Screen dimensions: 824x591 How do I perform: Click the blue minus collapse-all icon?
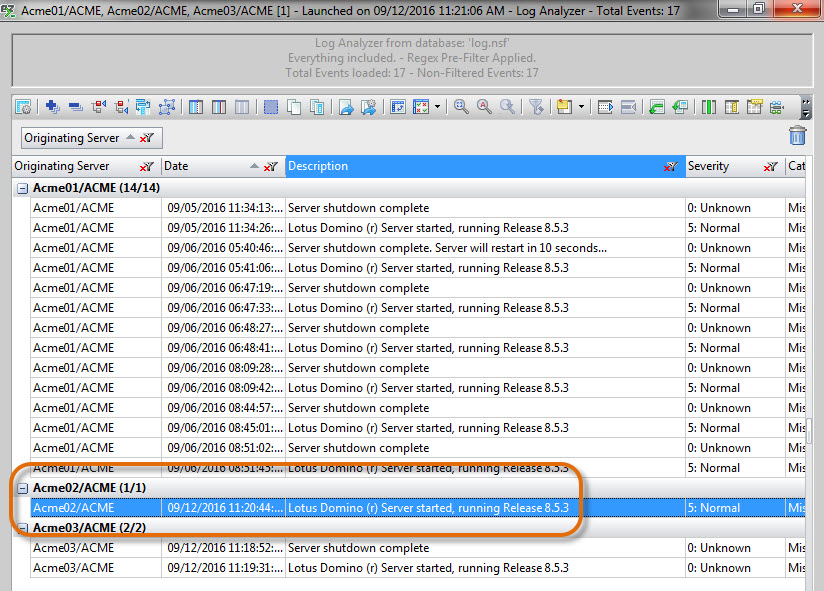(x=76, y=107)
